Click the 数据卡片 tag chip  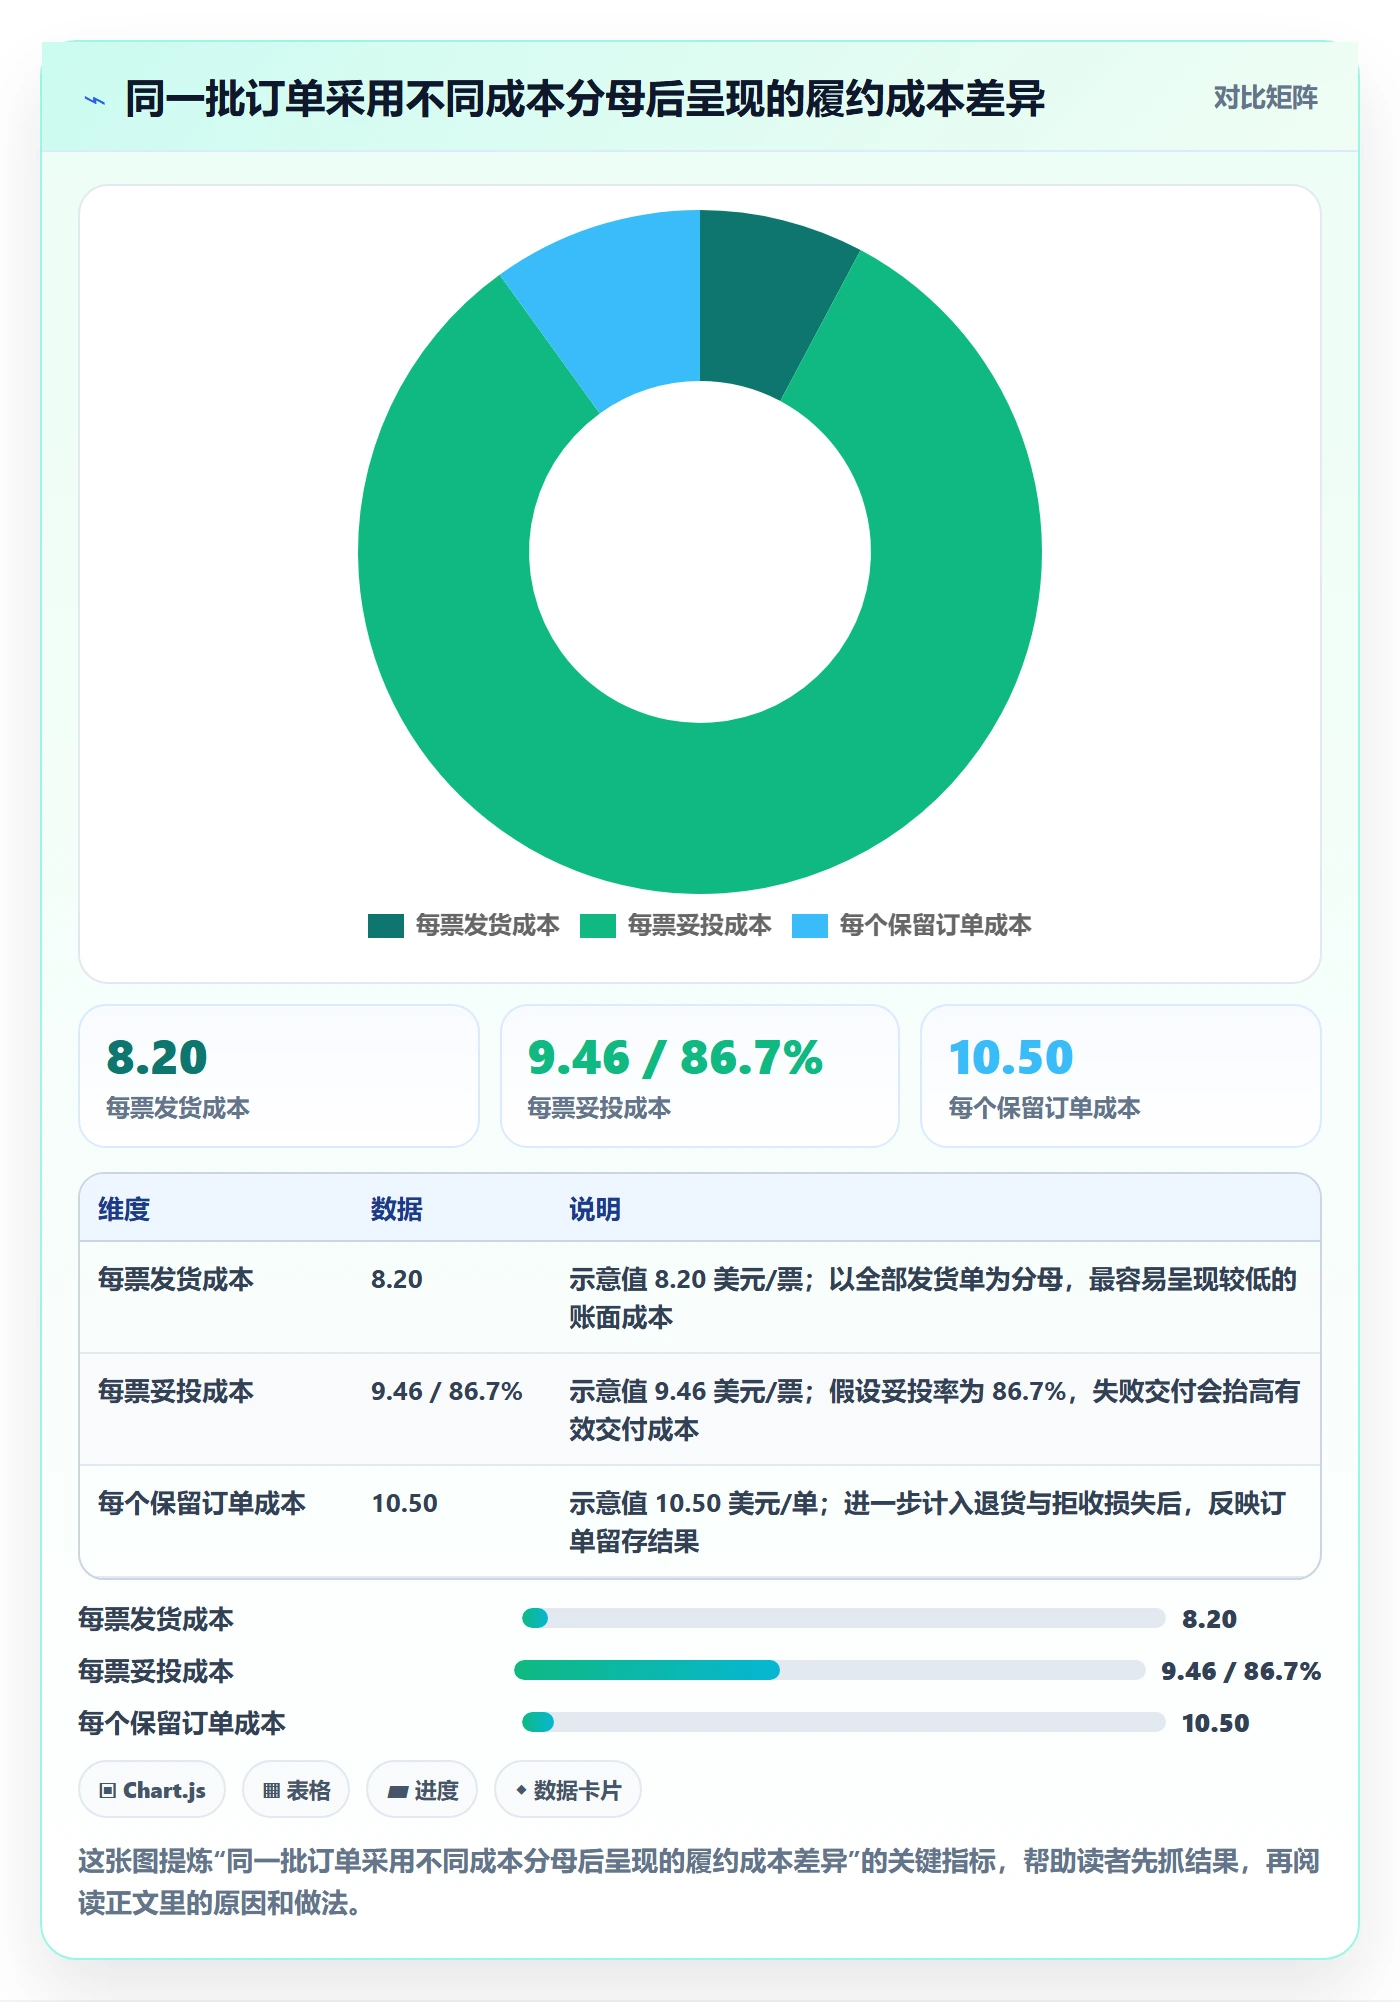click(x=568, y=1790)
